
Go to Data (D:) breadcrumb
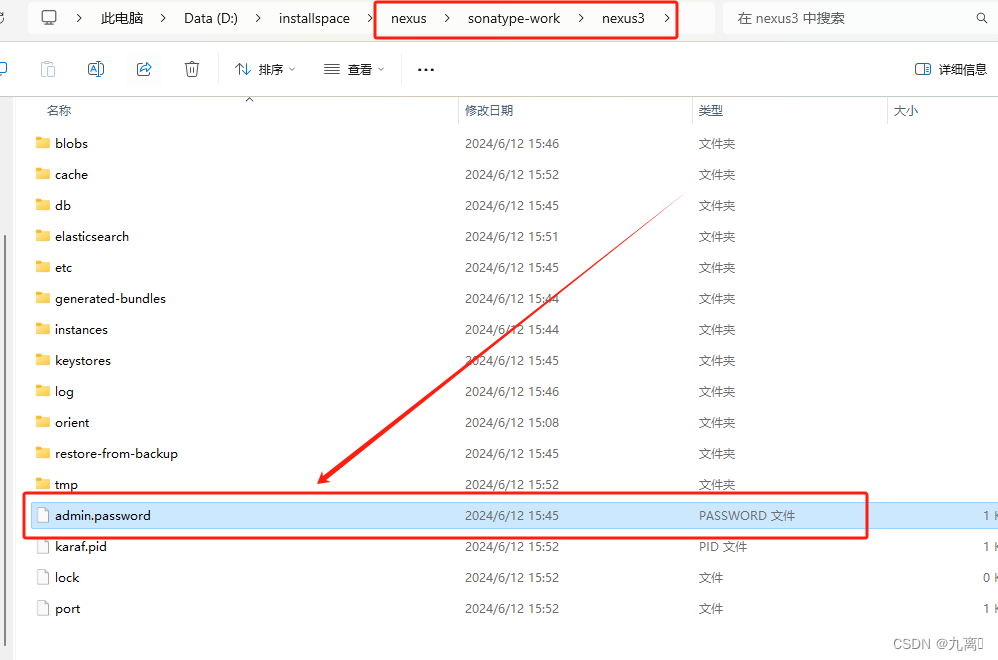pos(211,18)
